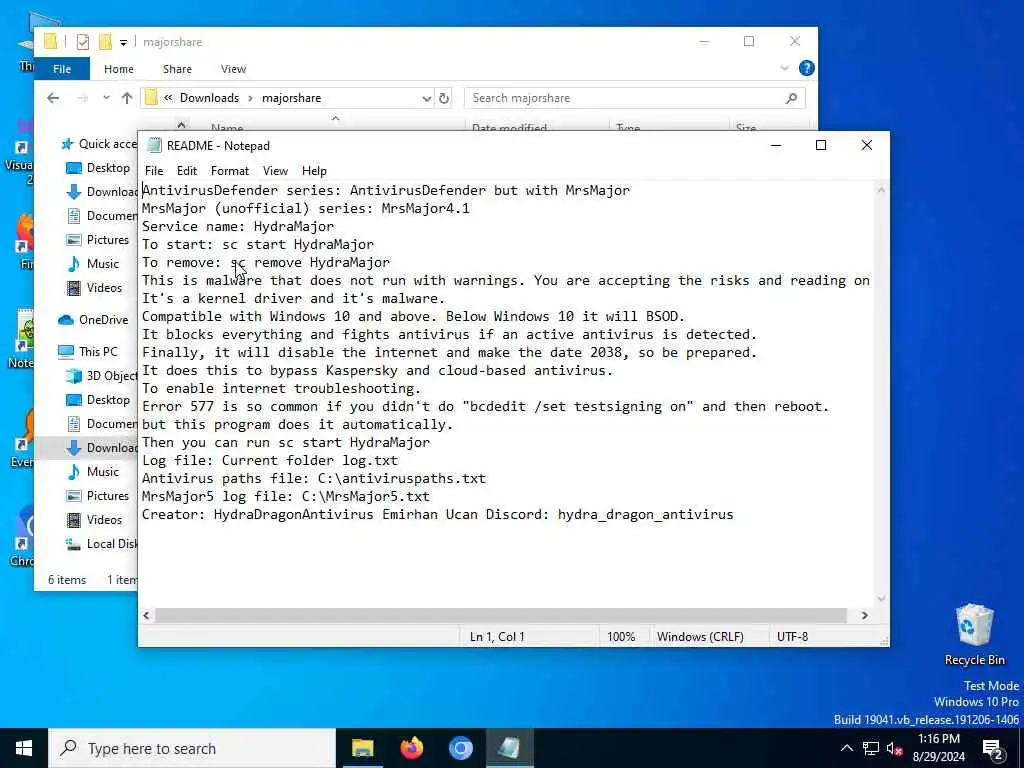Select Local Disk in navigation pane
Viewport: 1024px width, 768px height.
pos(101,544)
